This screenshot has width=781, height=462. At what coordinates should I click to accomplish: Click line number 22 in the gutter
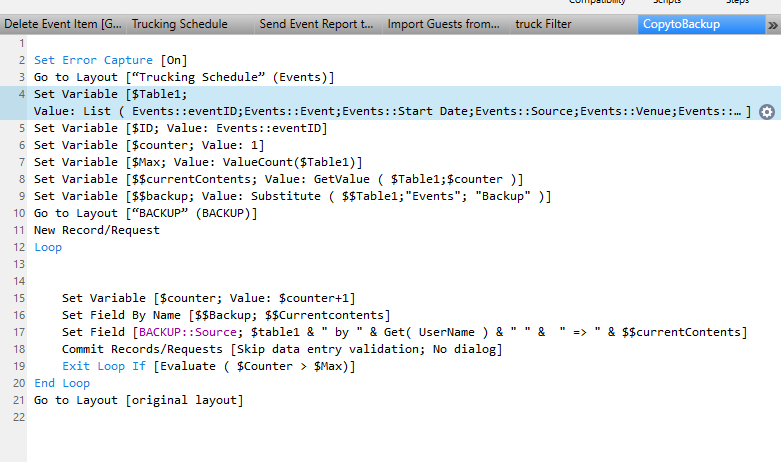tap(19, 417)
